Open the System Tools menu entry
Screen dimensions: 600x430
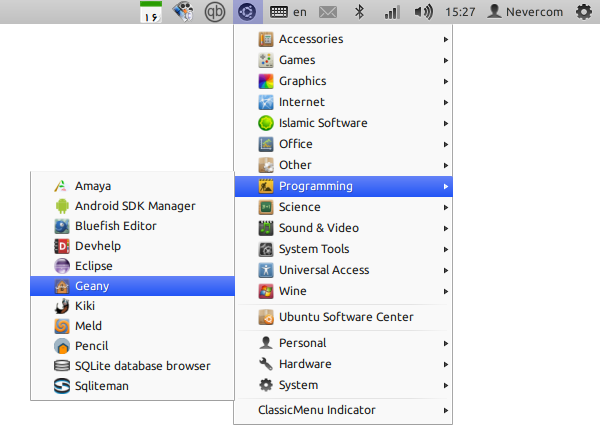coord(343,249)
